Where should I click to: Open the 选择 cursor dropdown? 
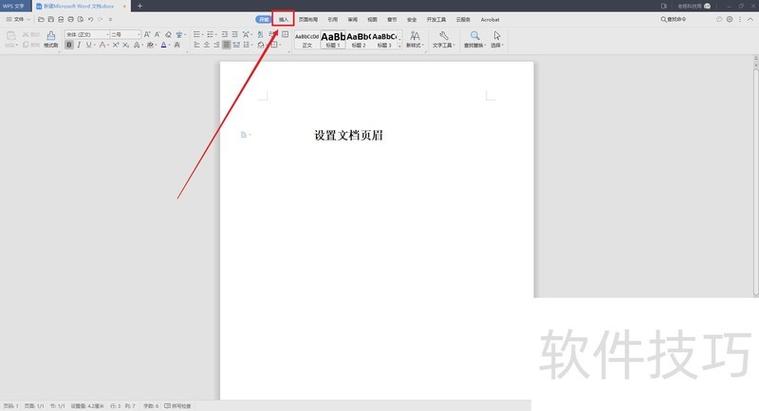(x=497, y=39)
